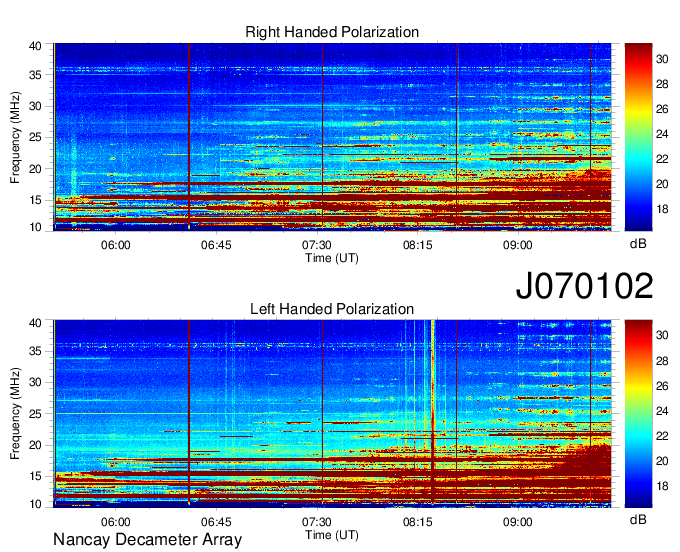Select the large "J070102" identifier label

[584, 286]
